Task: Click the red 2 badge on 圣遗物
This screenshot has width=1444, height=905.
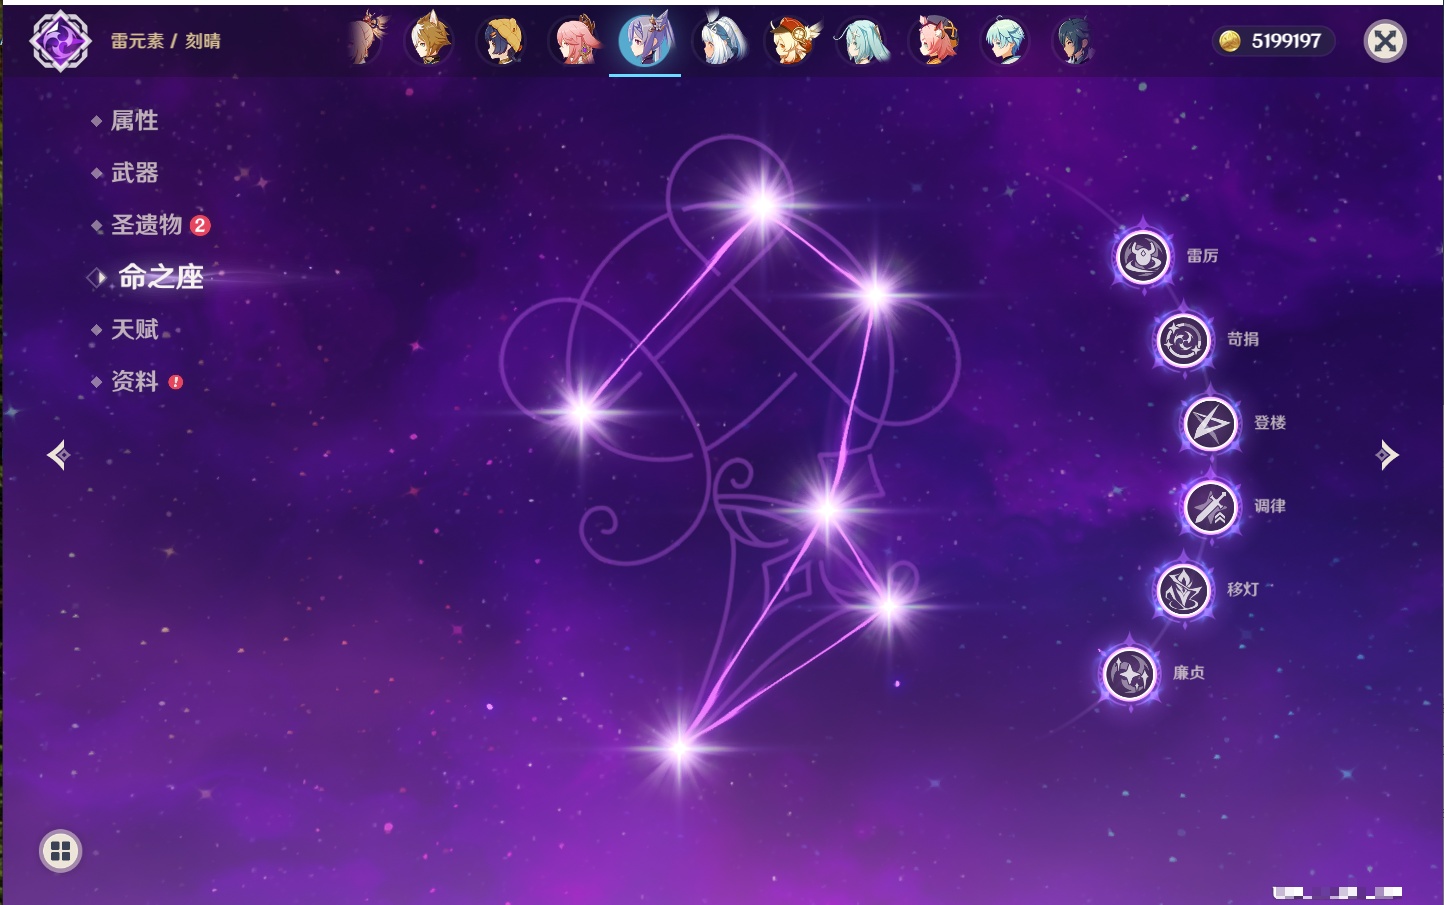Action: point(200,225)
